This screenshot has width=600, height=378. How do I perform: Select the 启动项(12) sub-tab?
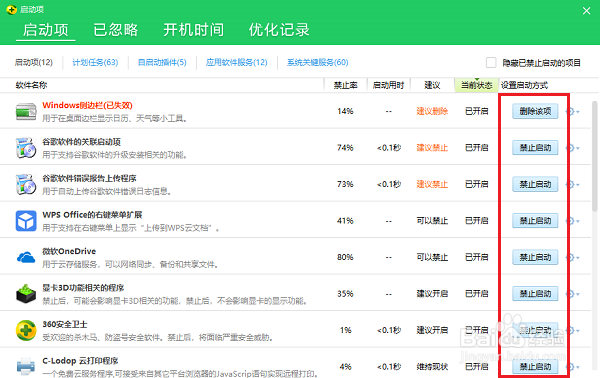[34, 62]
